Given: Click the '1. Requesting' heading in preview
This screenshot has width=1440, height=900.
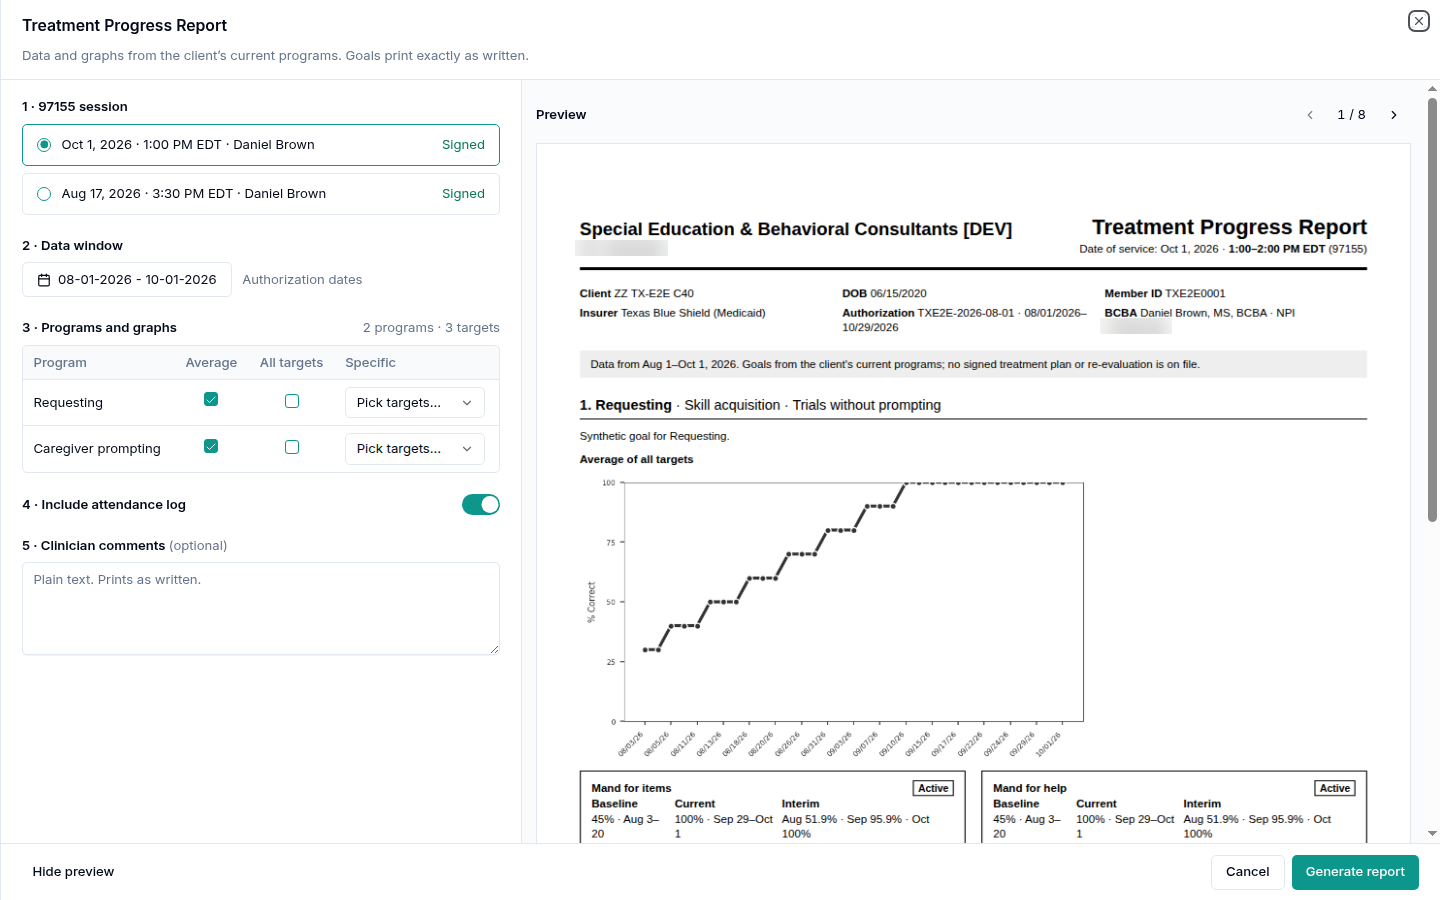Looking at the screenshot, I should (625, 405).
